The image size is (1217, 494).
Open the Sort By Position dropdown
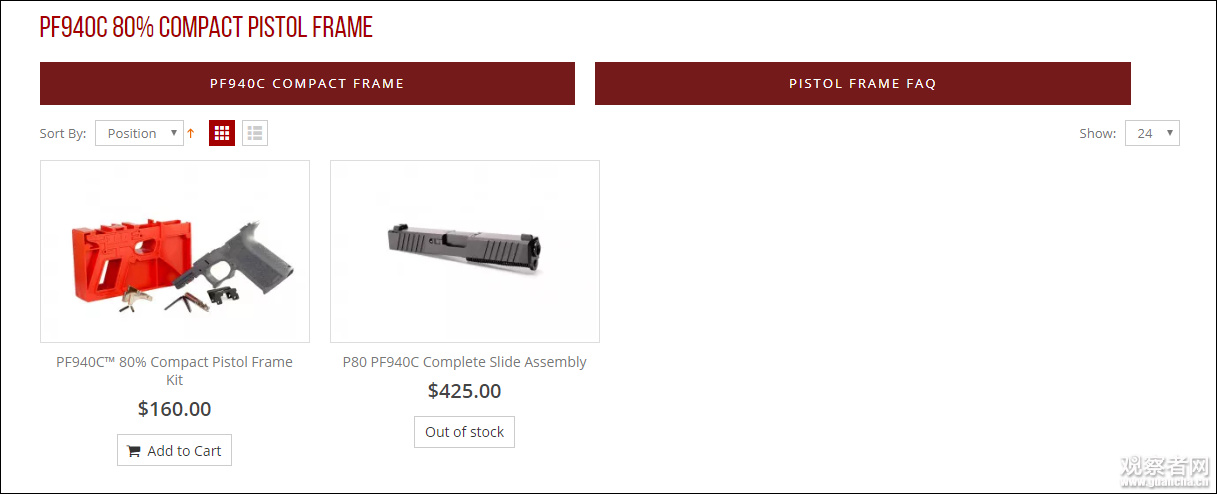point(139,133)
